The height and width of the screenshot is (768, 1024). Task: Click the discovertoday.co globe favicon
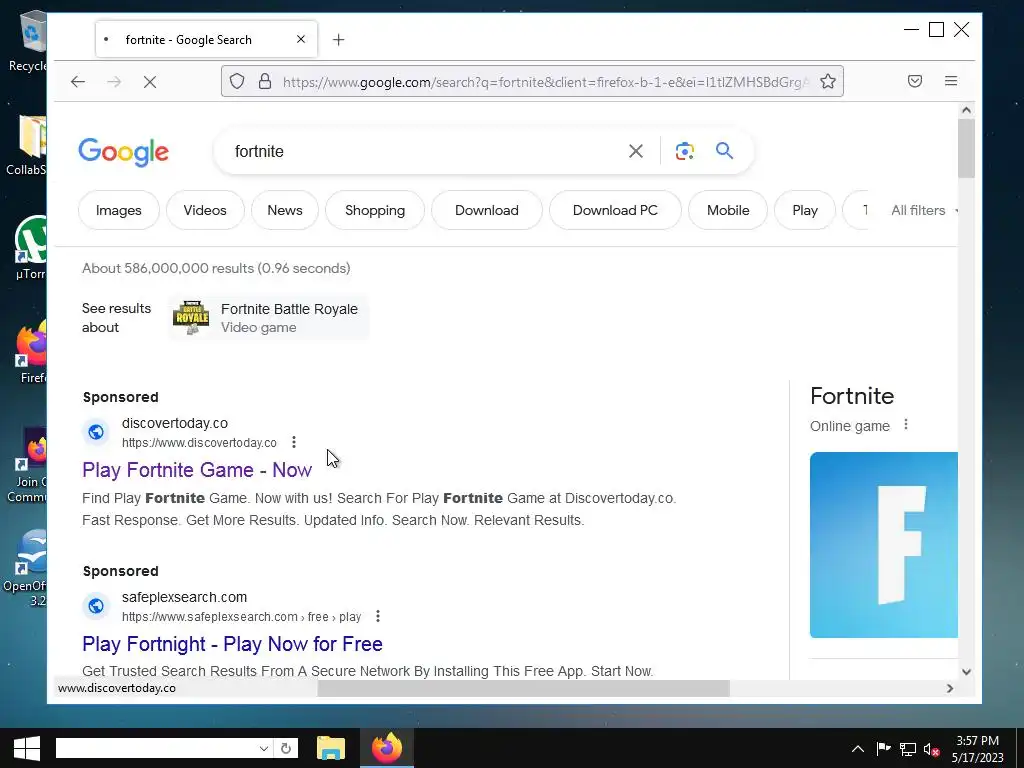96,432
